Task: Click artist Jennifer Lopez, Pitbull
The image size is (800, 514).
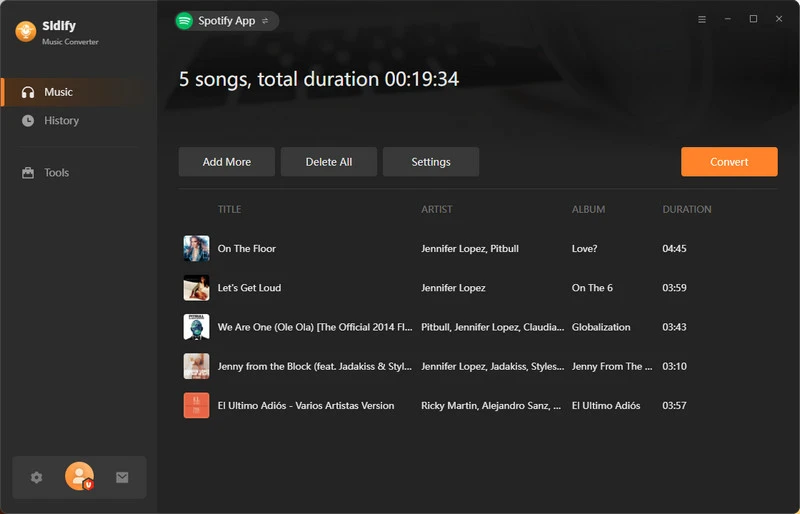Action: pos(469,249)
